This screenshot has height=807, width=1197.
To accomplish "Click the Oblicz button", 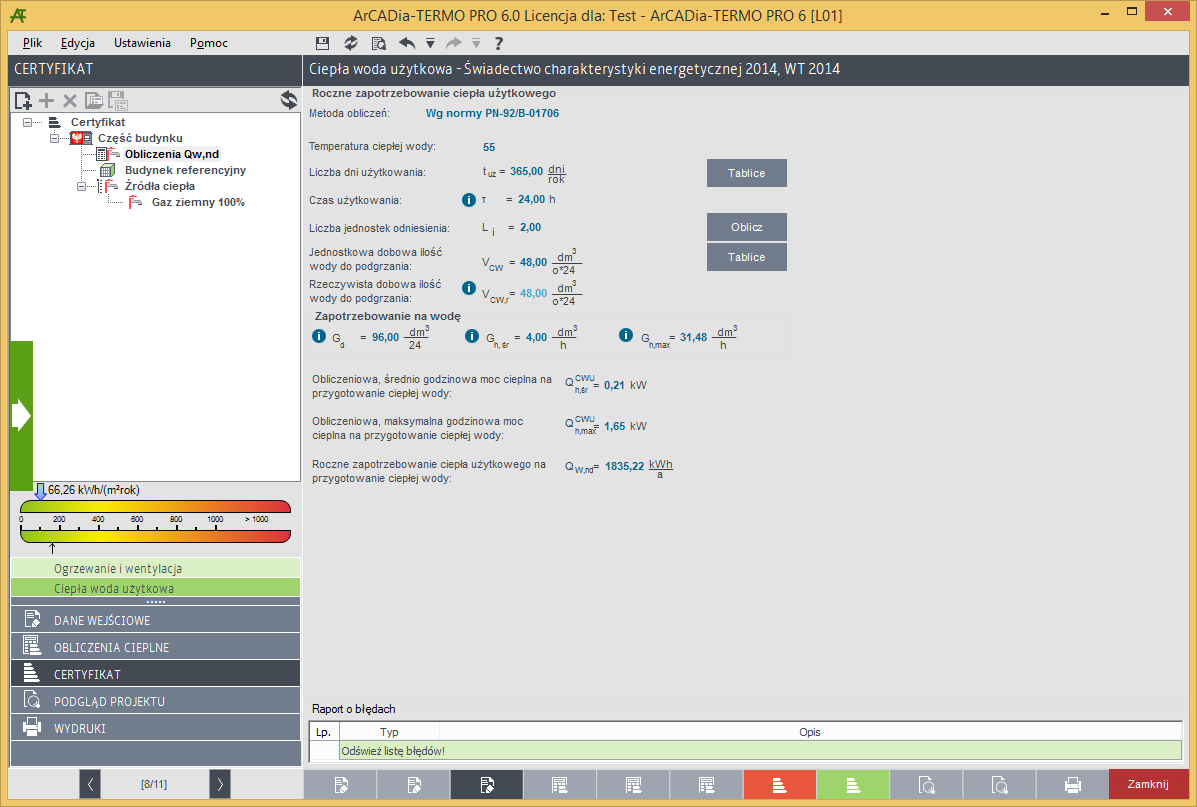I will [x=747, y=228].
